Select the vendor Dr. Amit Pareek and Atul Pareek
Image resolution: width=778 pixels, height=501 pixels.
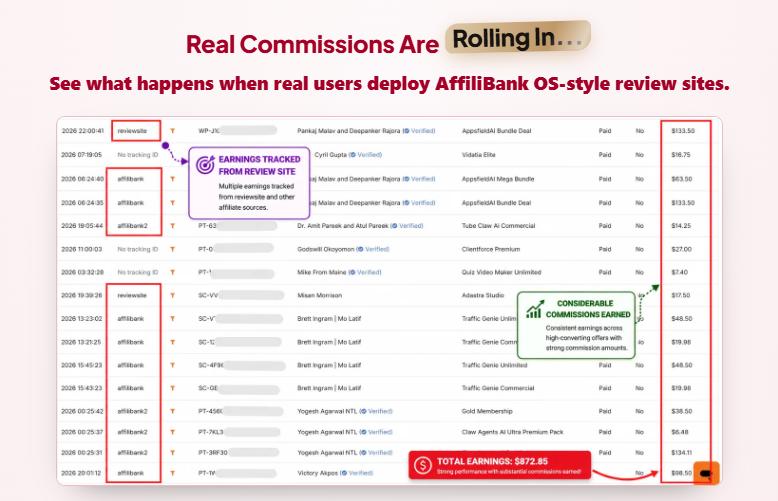coord(343,226)
